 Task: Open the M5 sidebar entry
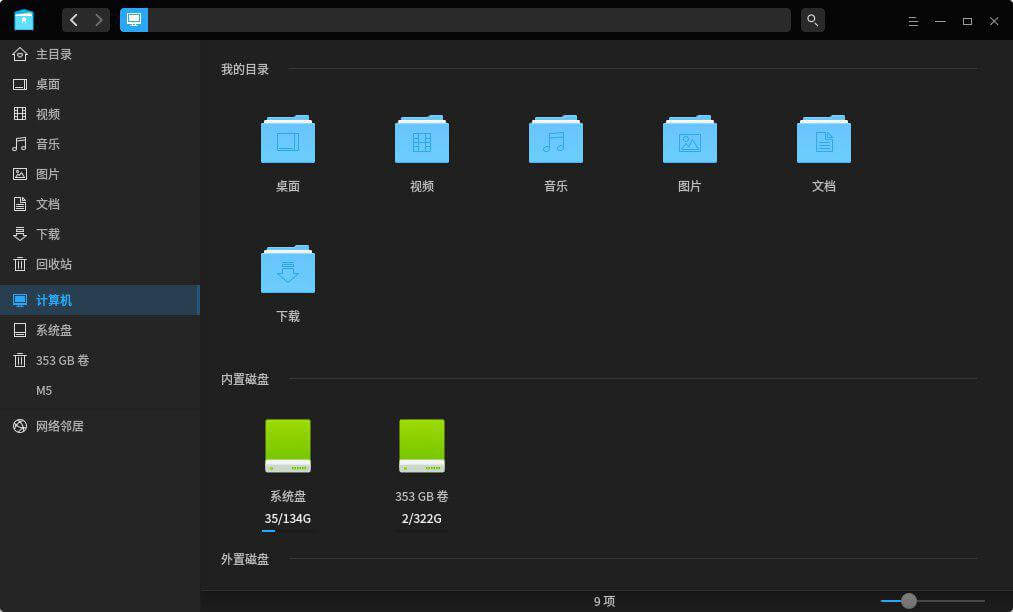[x=100, y=390]
